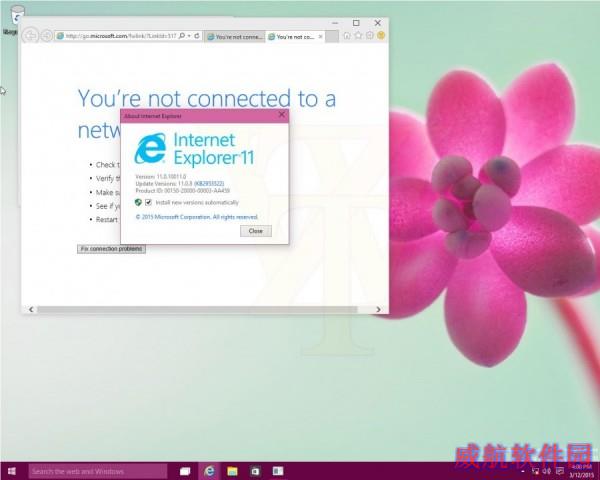
Task: Close About Internet Explorer dialog with X
Action: [x=282, y=115]
